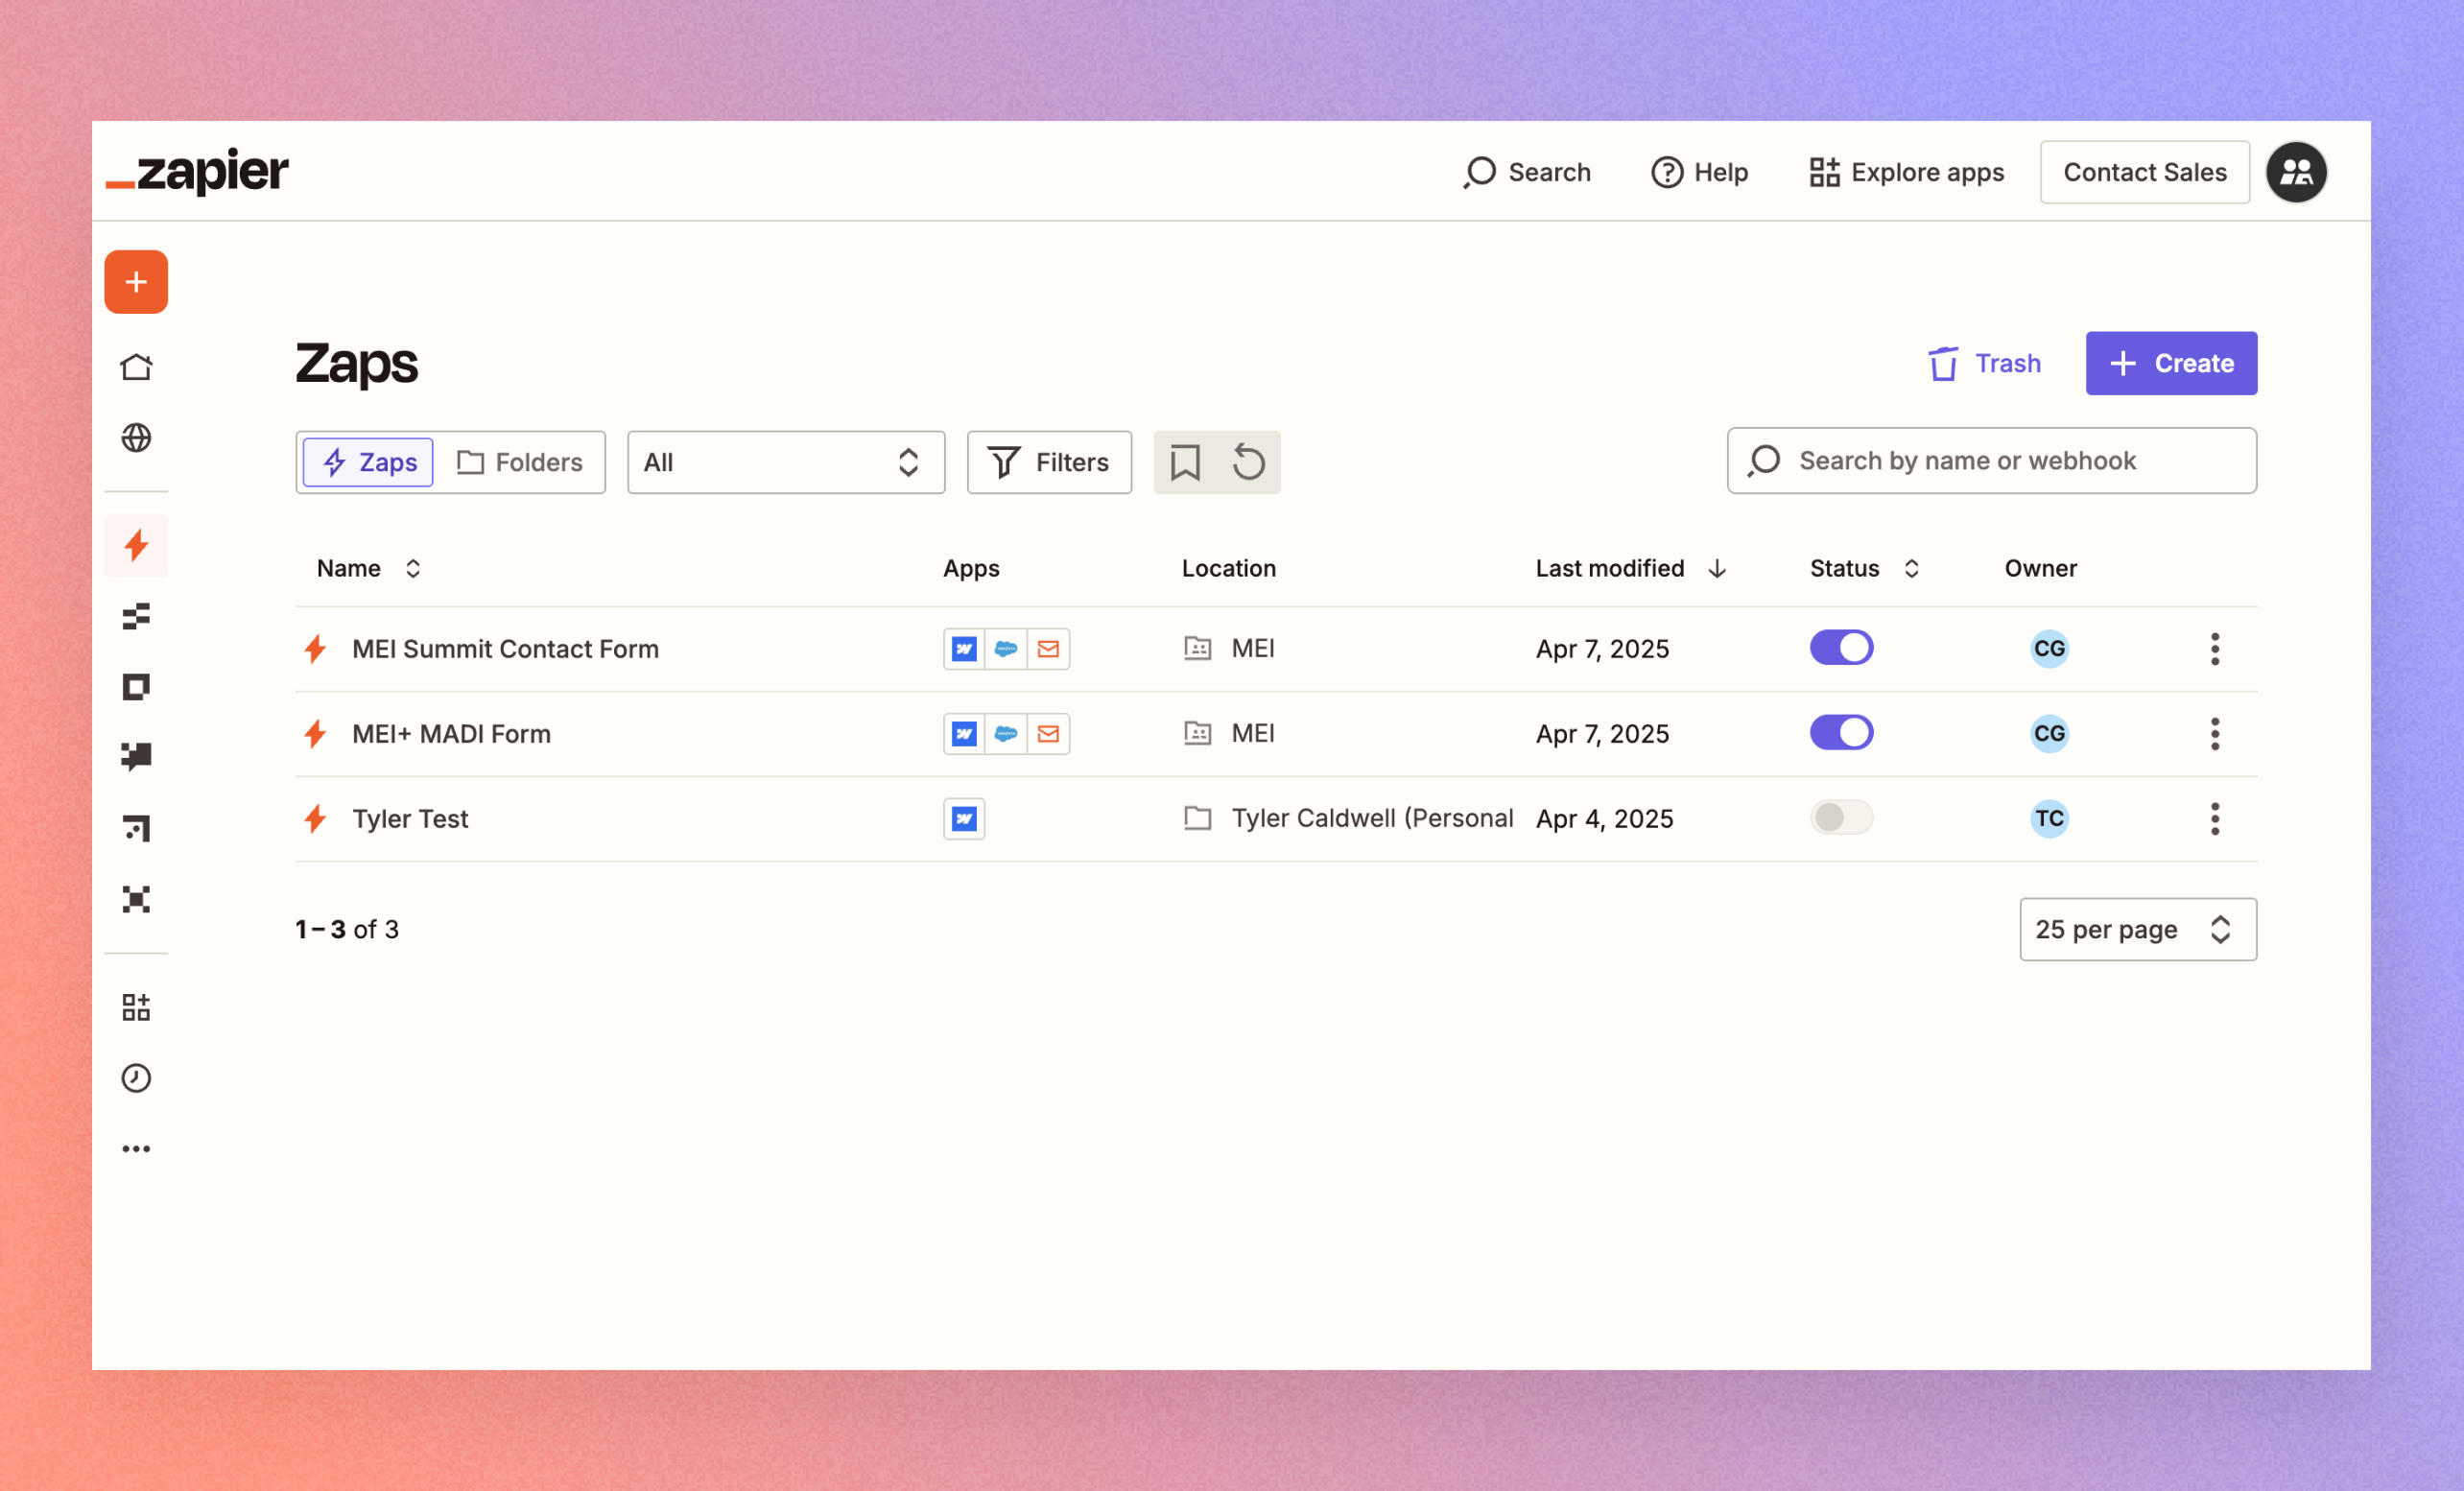Click the Contact Sales button
Image resolution: width=2464 pixels, height=1491 pixels.
tap(2145, 172)
